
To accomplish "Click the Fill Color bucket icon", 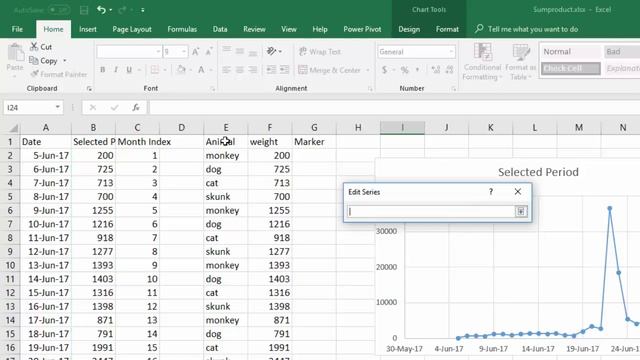I will (x=181, y=70).
